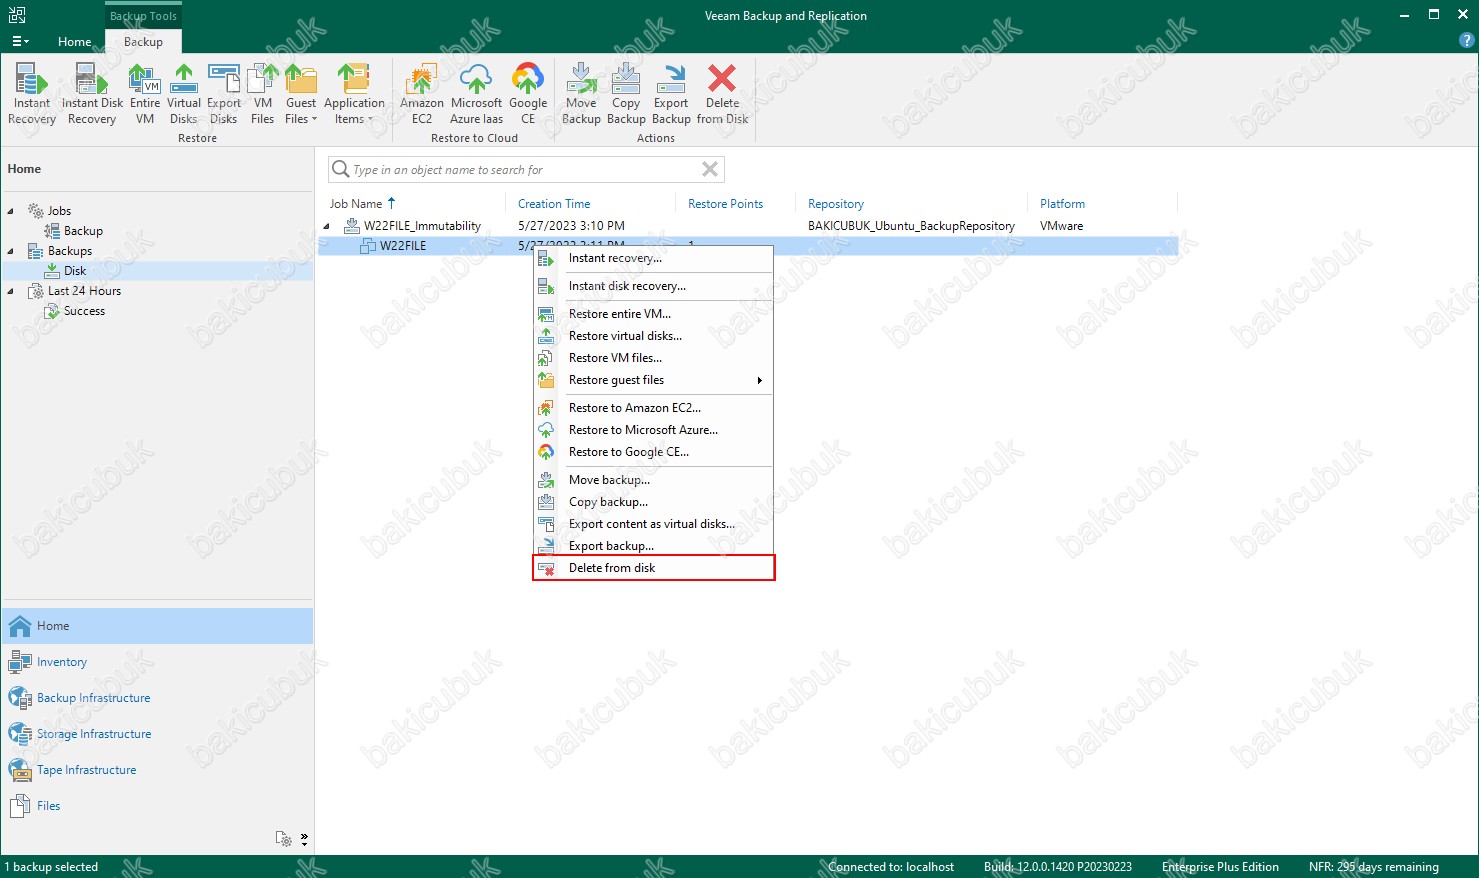Select the W22FILE backup item
The image size is (1479, 878).
click(x=748, y=246)
